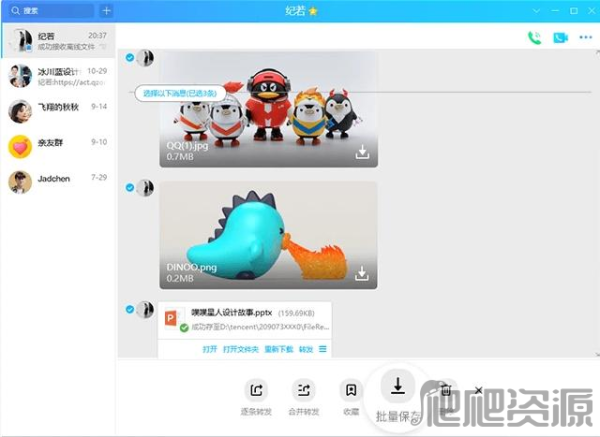
Task: Open the 亲友群 group conversation
Action: coord(58,147)
